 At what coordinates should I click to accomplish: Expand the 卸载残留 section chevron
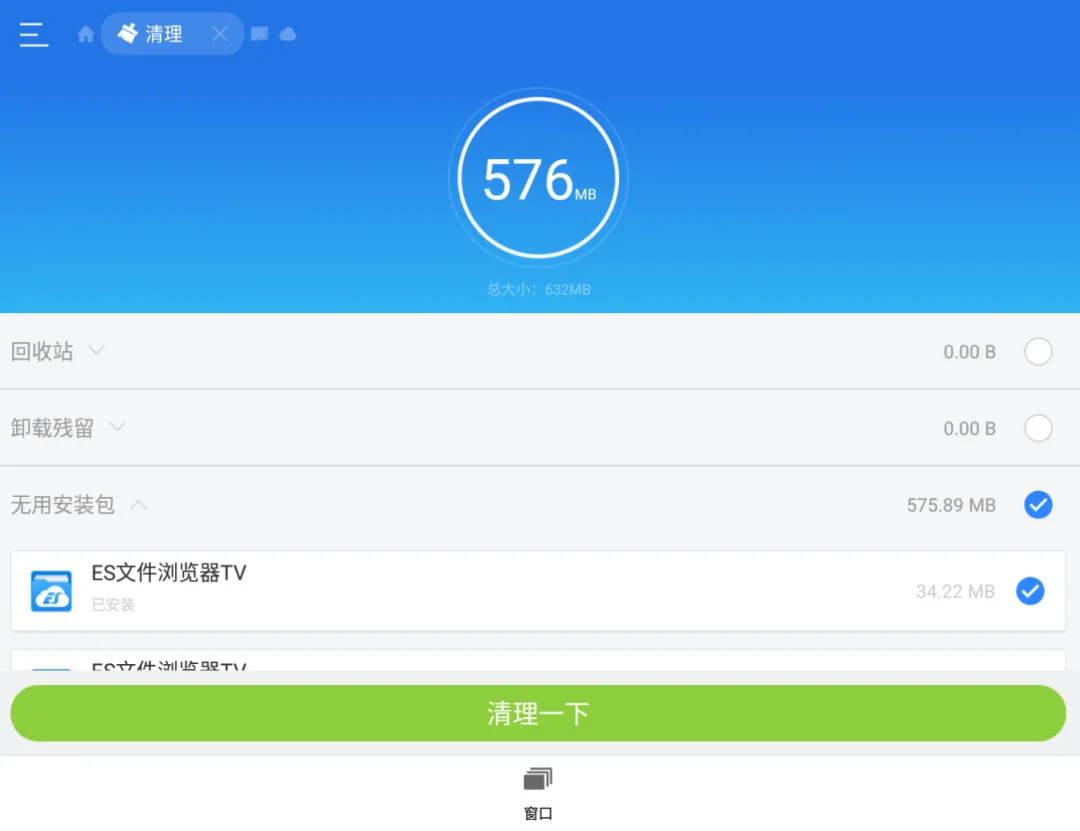click(x=118, y=427)
